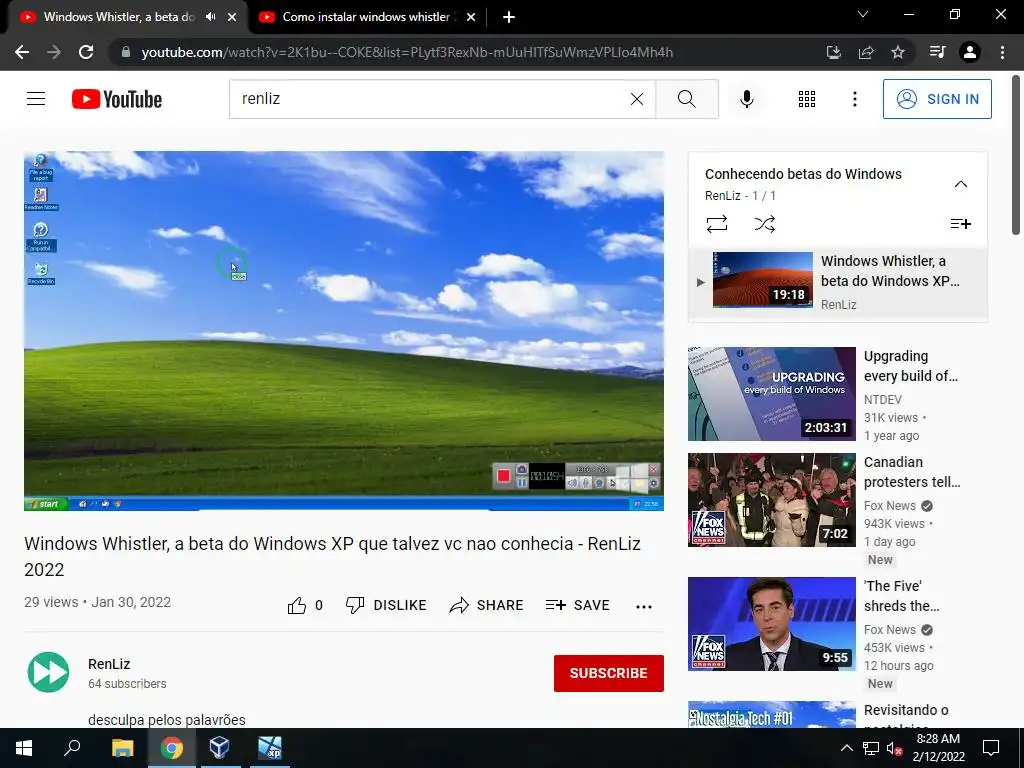Screen dimensions: 1024x768
Task: Open Chrome profile avatar
Action: 970,52
